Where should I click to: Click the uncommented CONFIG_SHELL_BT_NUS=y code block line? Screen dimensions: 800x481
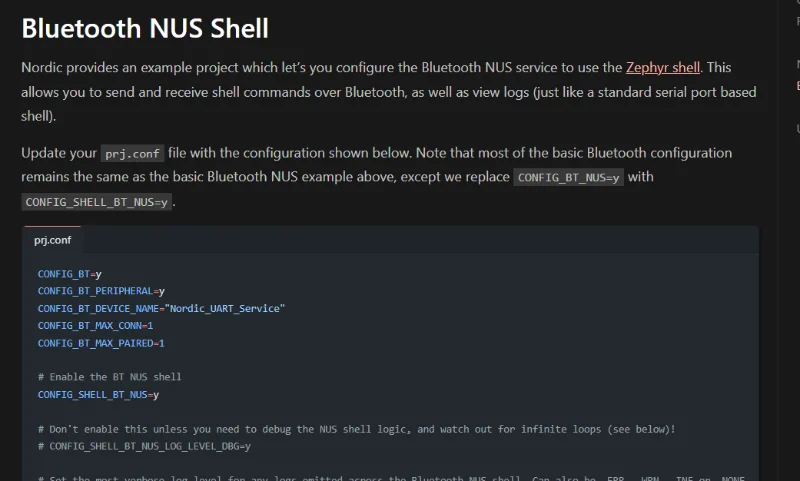[x=98, y=394]
